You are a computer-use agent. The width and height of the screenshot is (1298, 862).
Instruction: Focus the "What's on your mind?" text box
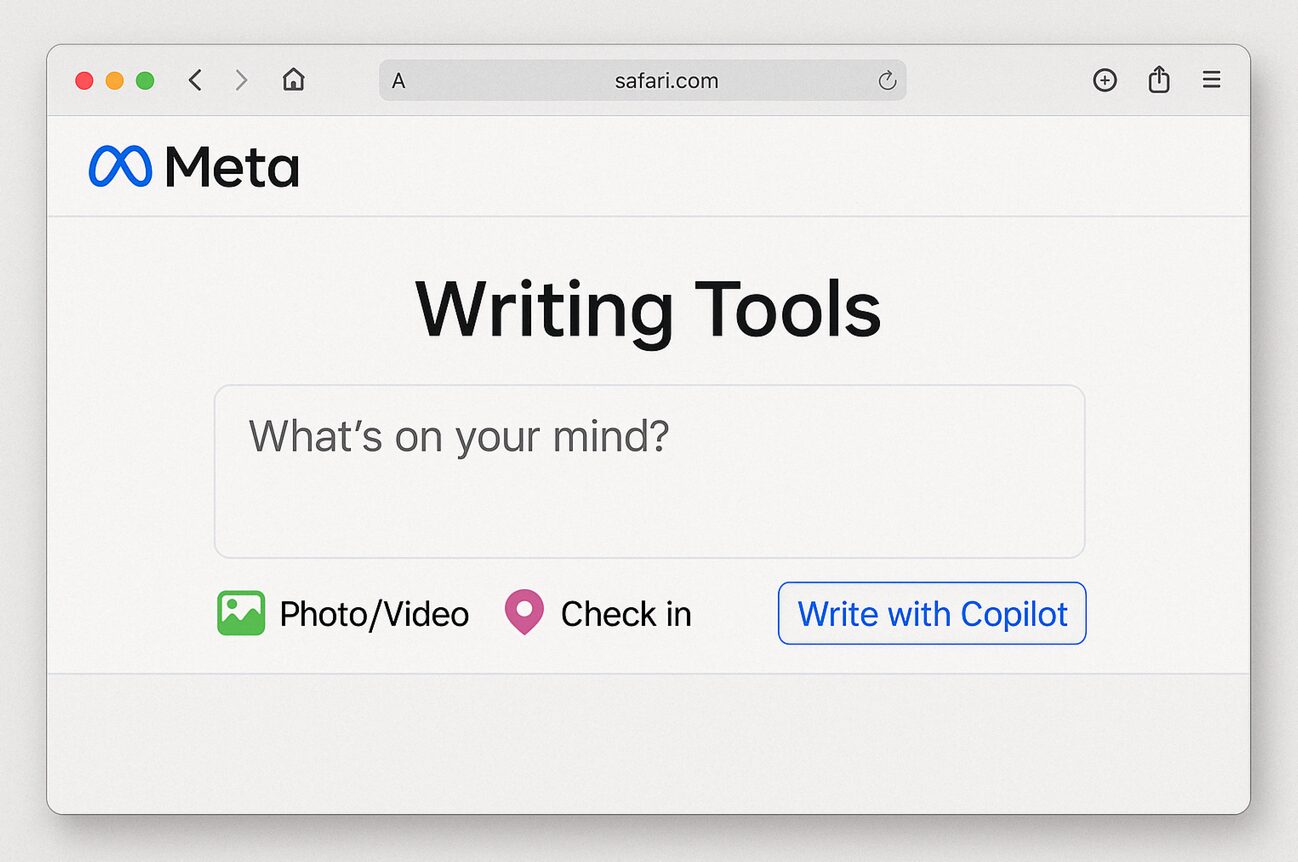pyautogui.click(x=649, y=471)
